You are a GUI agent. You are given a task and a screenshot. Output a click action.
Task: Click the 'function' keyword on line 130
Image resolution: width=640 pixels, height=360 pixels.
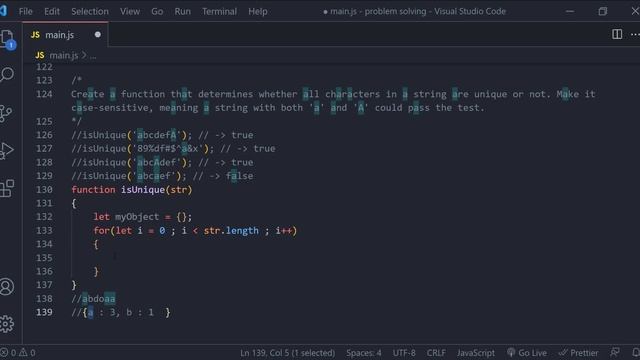[93, 190]
